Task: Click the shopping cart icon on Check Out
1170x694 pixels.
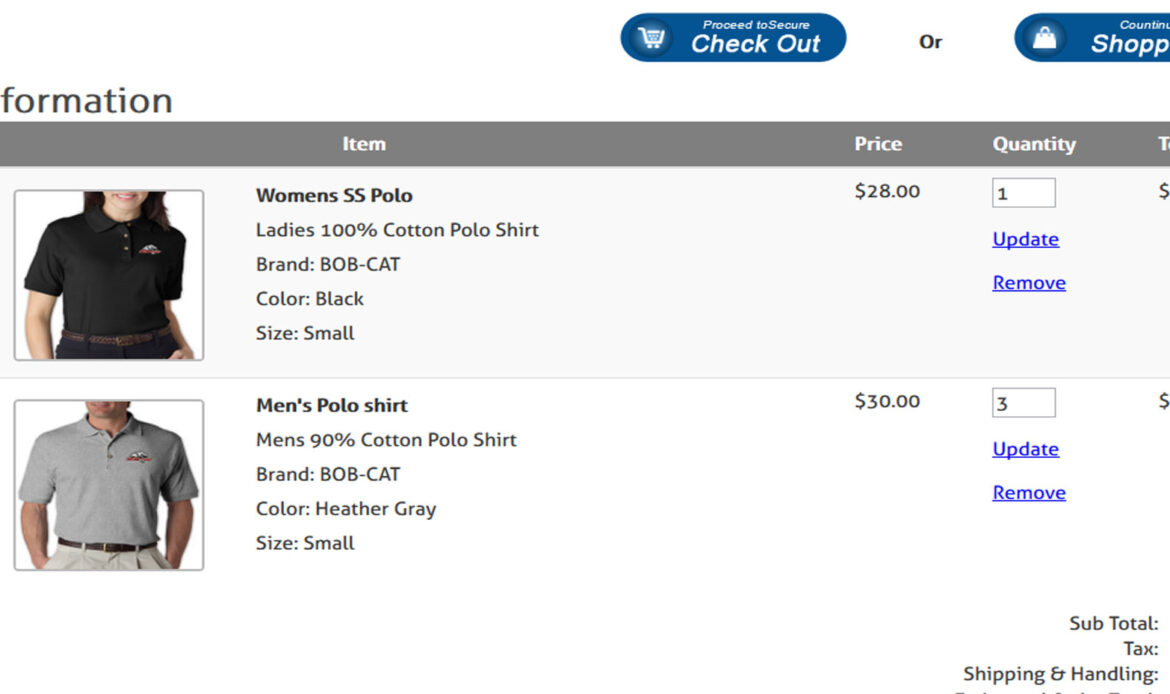Action: pyautogui.click(x=651, y=37)
